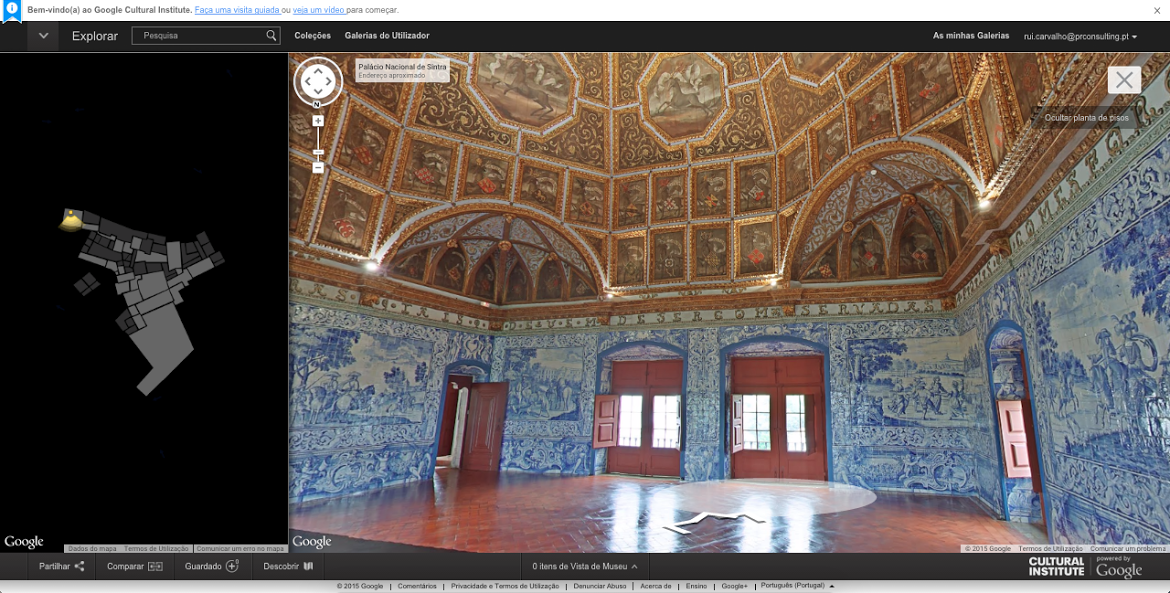The height and width of the screenshot is (593, 1170).
Task: Toggle Ocultar planta de pisos
Action: coord(1086,118)
